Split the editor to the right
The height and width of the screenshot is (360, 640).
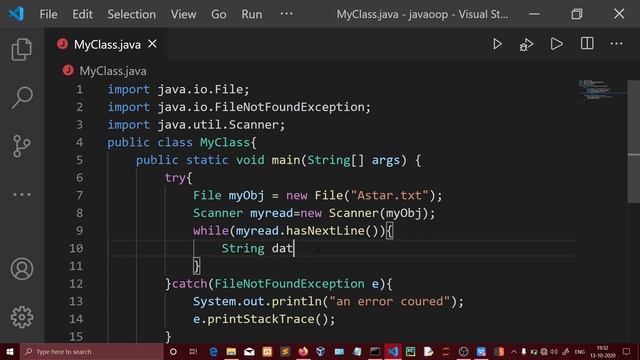(x=587, y=43)
